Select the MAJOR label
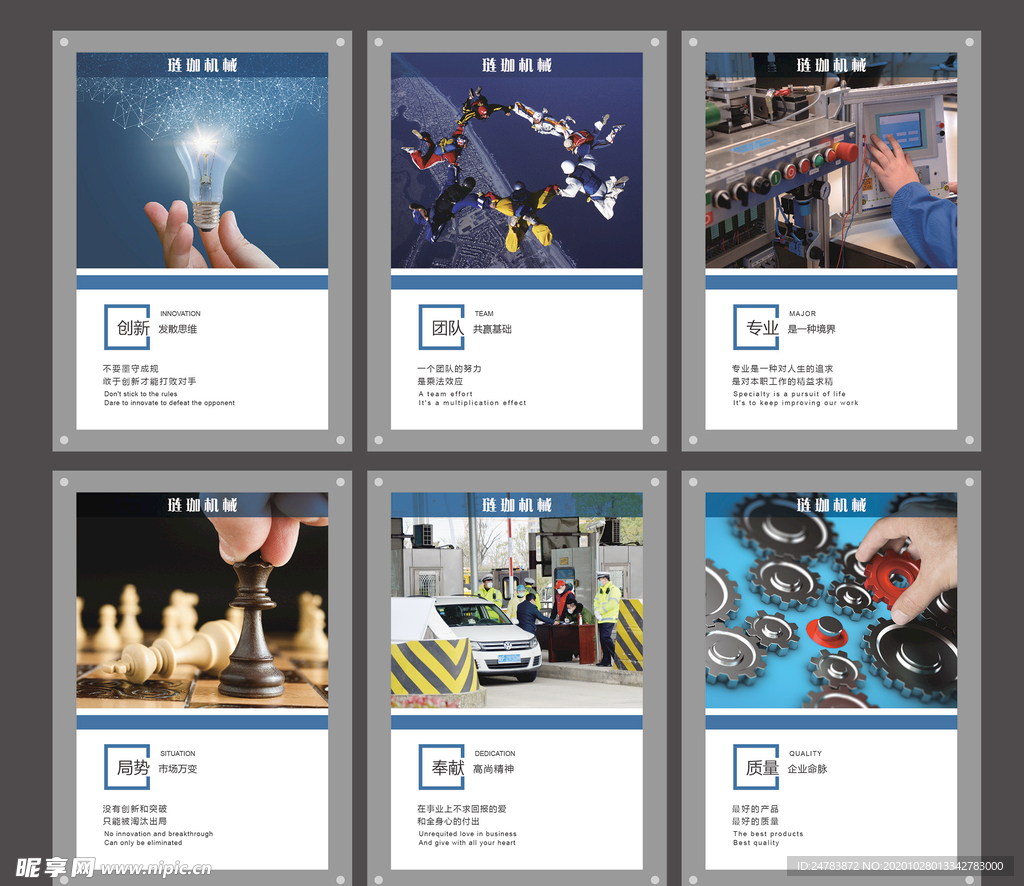The height and width of the screenshot is (886, 1024). click(x=802, y=313)
